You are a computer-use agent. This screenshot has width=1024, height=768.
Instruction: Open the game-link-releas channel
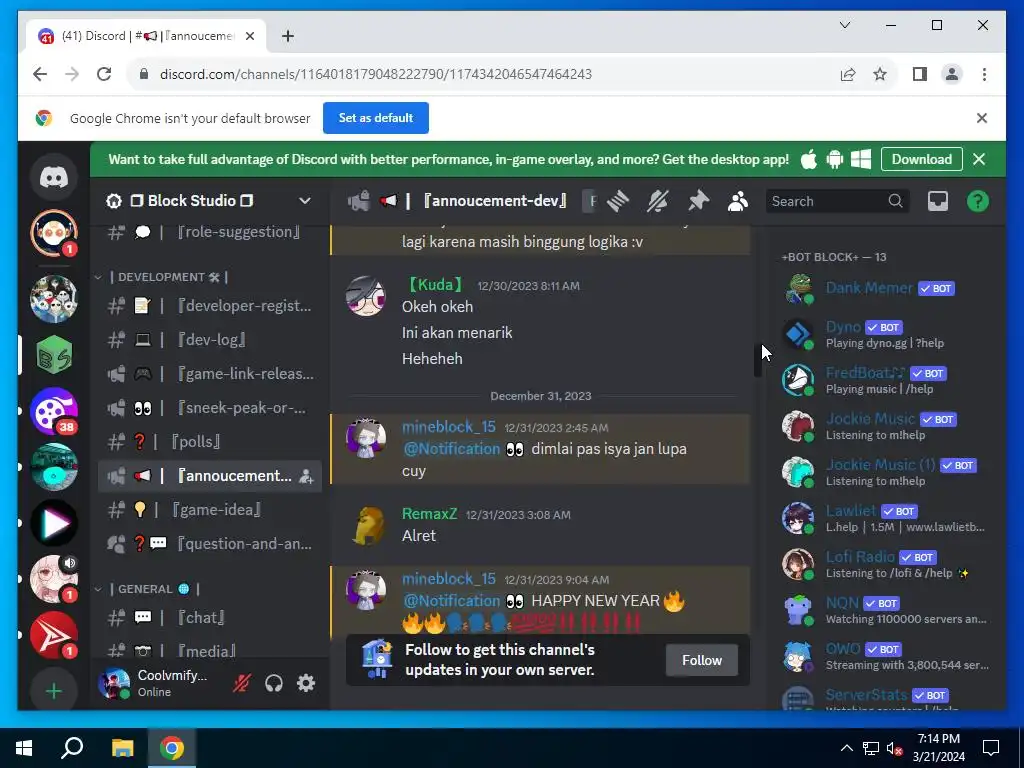(x=209, y=374)
